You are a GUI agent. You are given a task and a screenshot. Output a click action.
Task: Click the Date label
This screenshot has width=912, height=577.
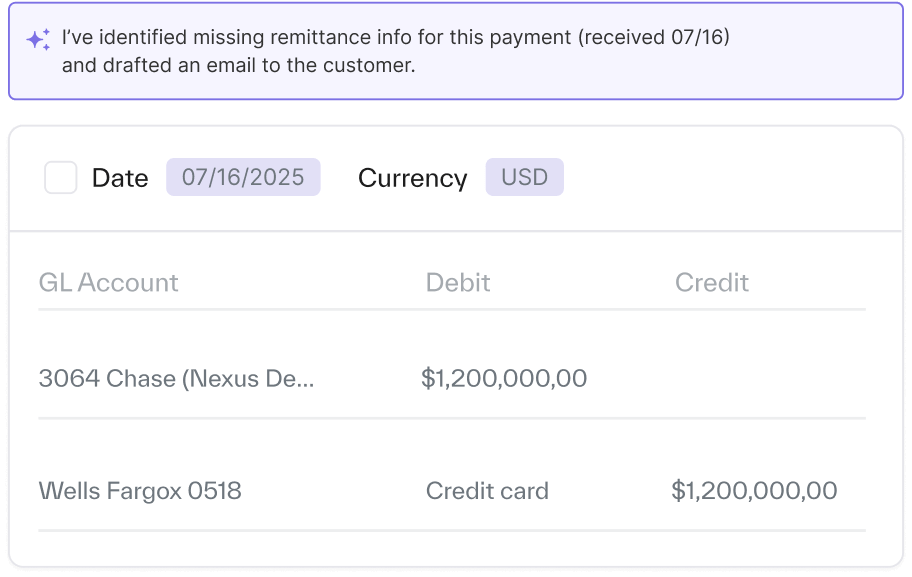tap(120, 178)
